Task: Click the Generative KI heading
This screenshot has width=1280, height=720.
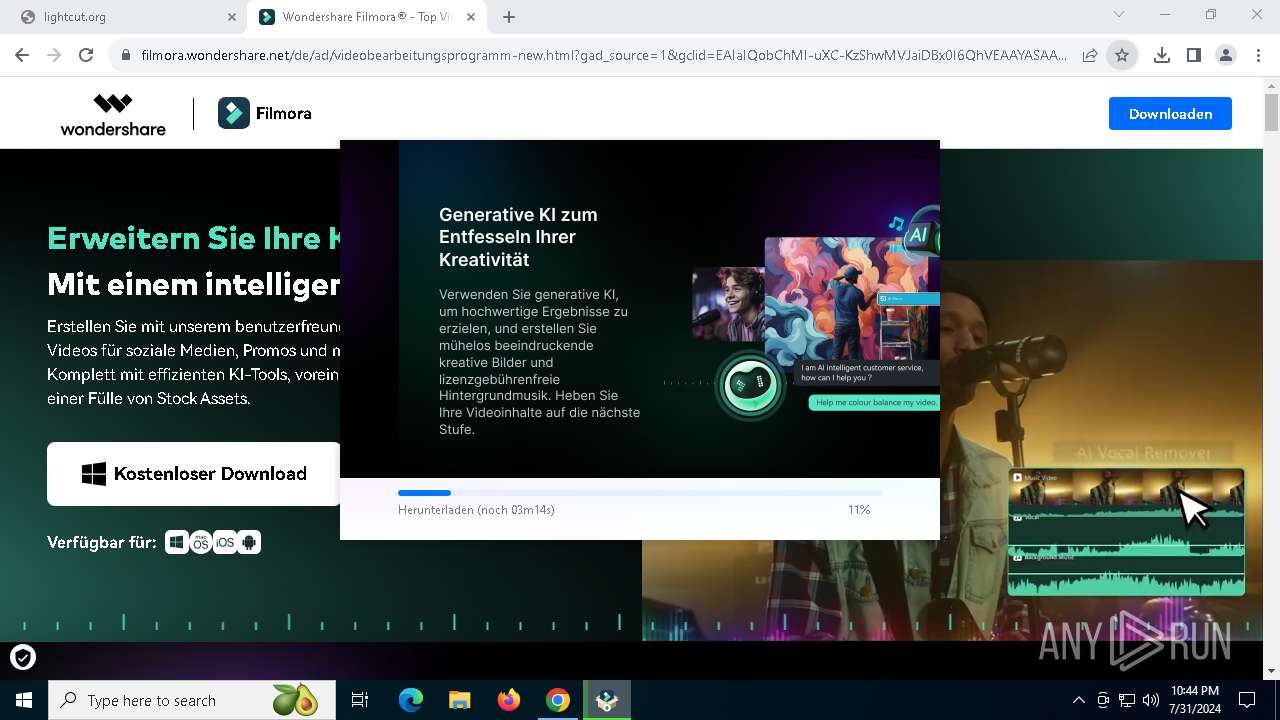Action: point(518,237)
